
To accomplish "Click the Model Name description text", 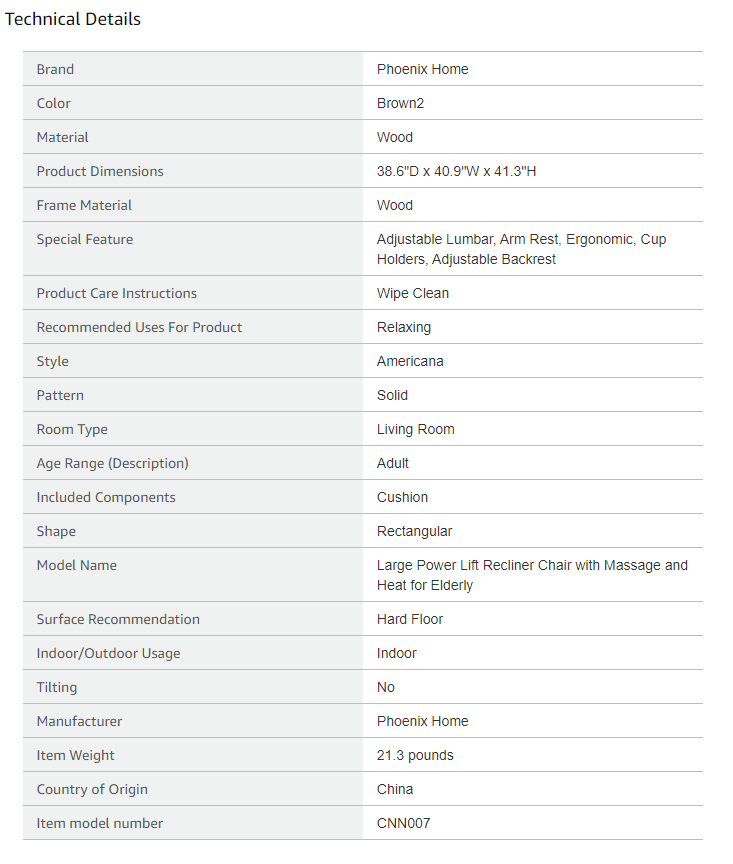I will (x=532, y=575).
